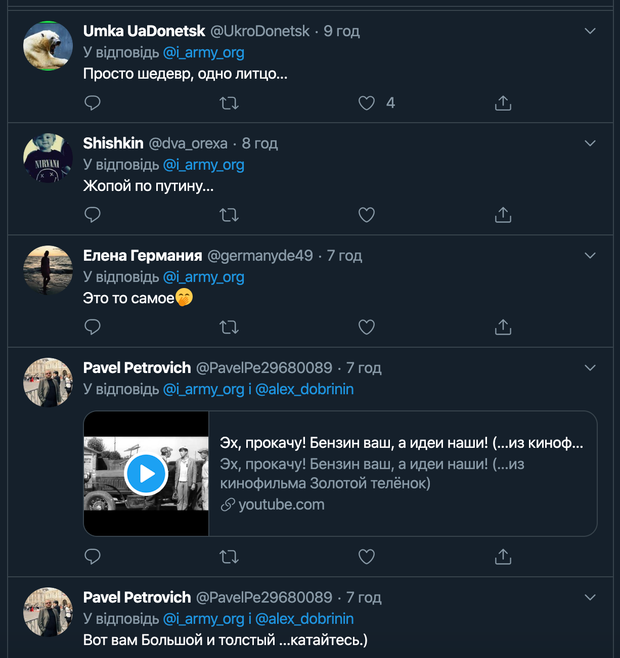Play the YouTube video preview
Screen dimensions: 620x658
point(146,473)
